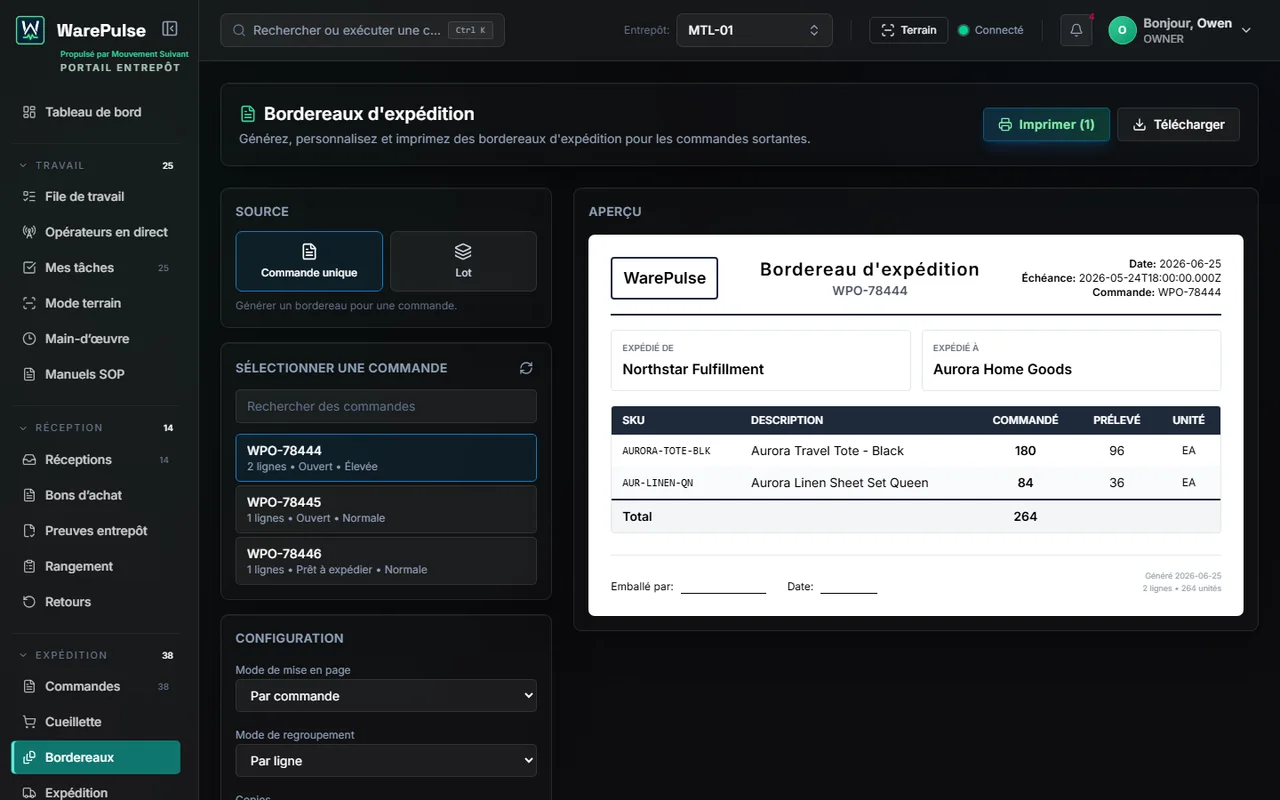Open File de travail

click(96, 196)
